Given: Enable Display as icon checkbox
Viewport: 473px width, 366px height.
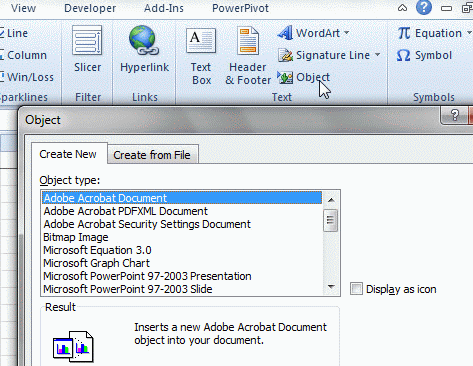Looking at the screenshot, I should 356,289.
